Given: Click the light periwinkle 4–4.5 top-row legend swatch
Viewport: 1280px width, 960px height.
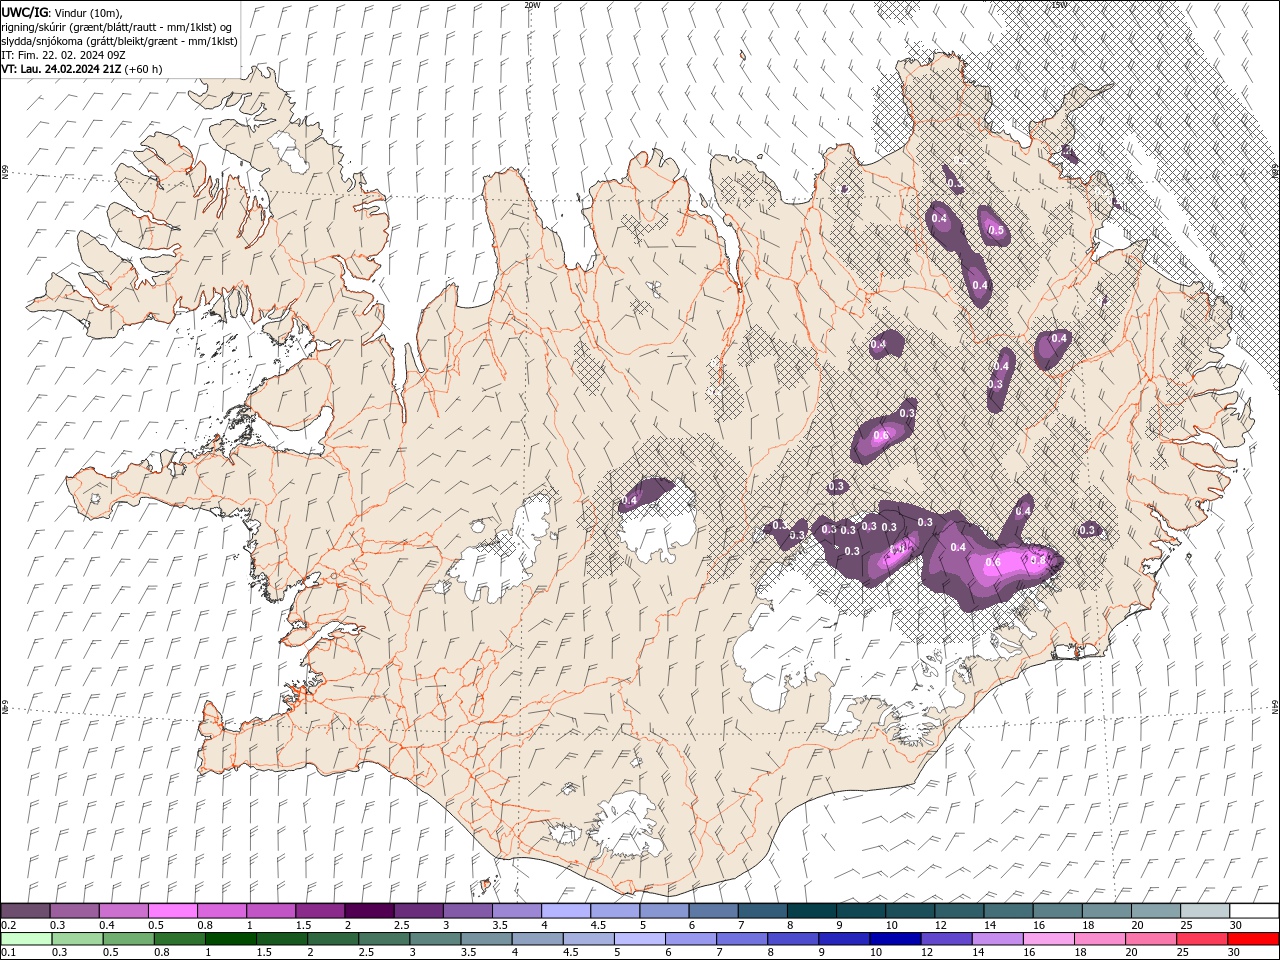Looking at the screenshot, I should coord(566,910).
